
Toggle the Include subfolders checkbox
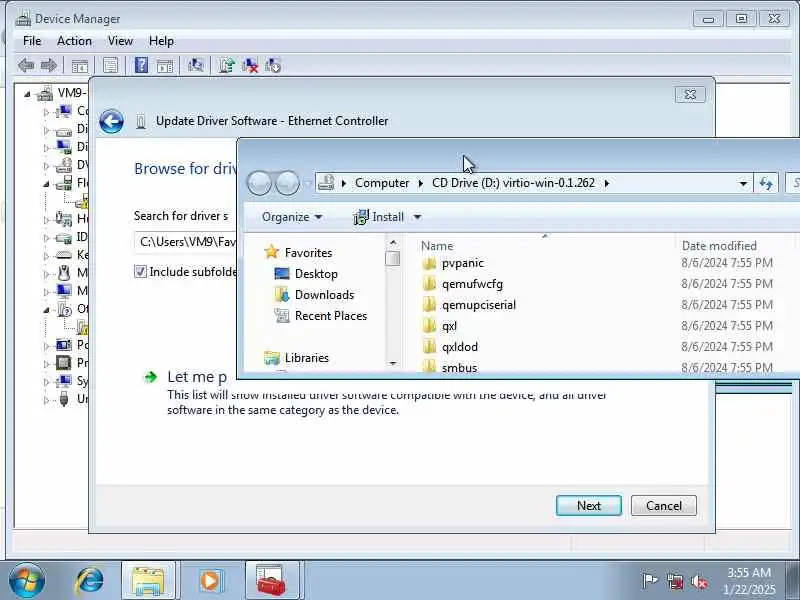point(140,271)
